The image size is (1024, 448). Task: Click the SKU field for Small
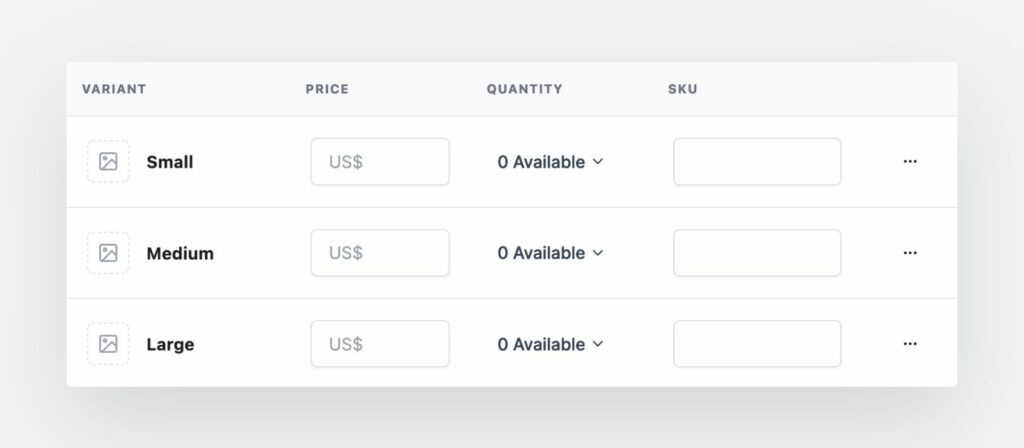coord(756,162)
